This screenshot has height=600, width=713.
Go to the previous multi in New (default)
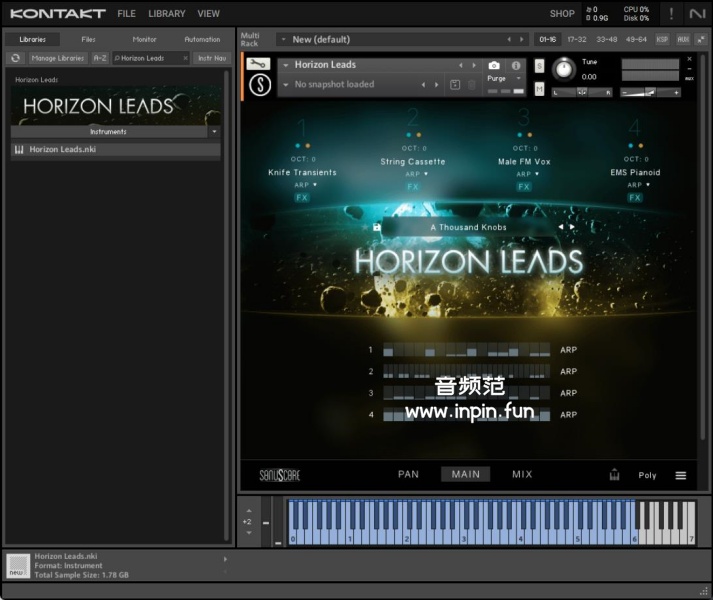pos(509,40)
